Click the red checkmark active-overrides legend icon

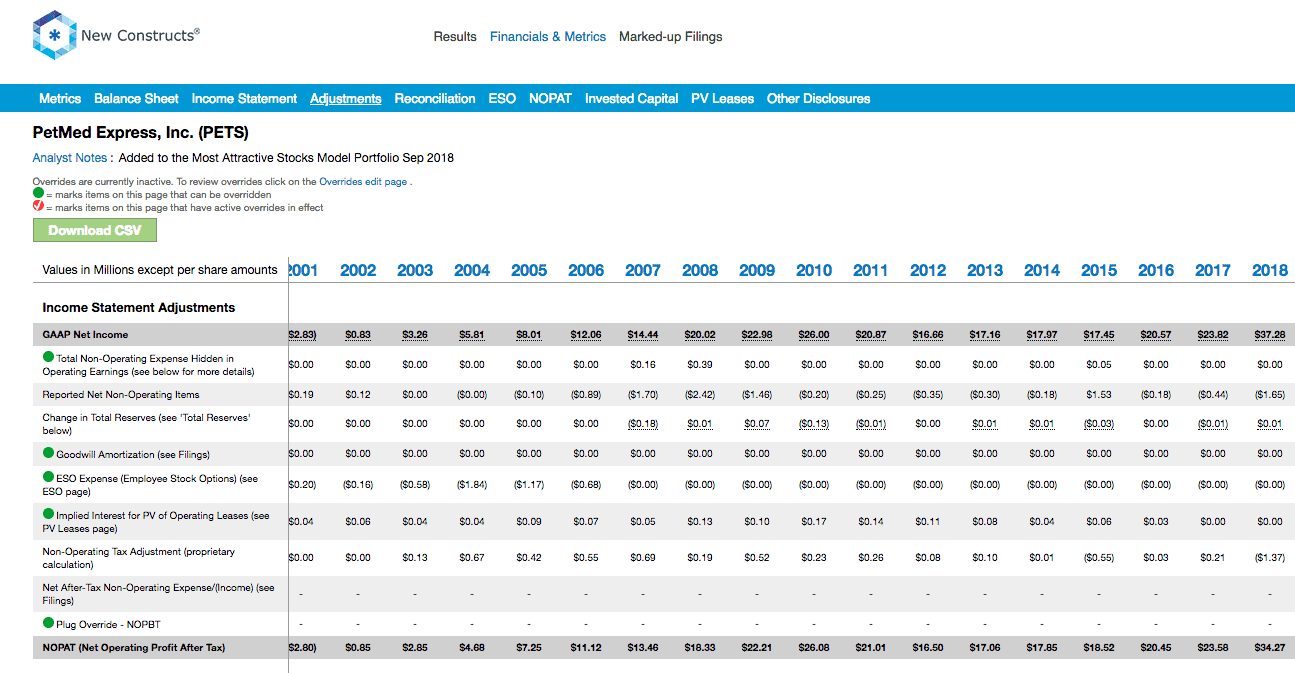pos(38,206)
